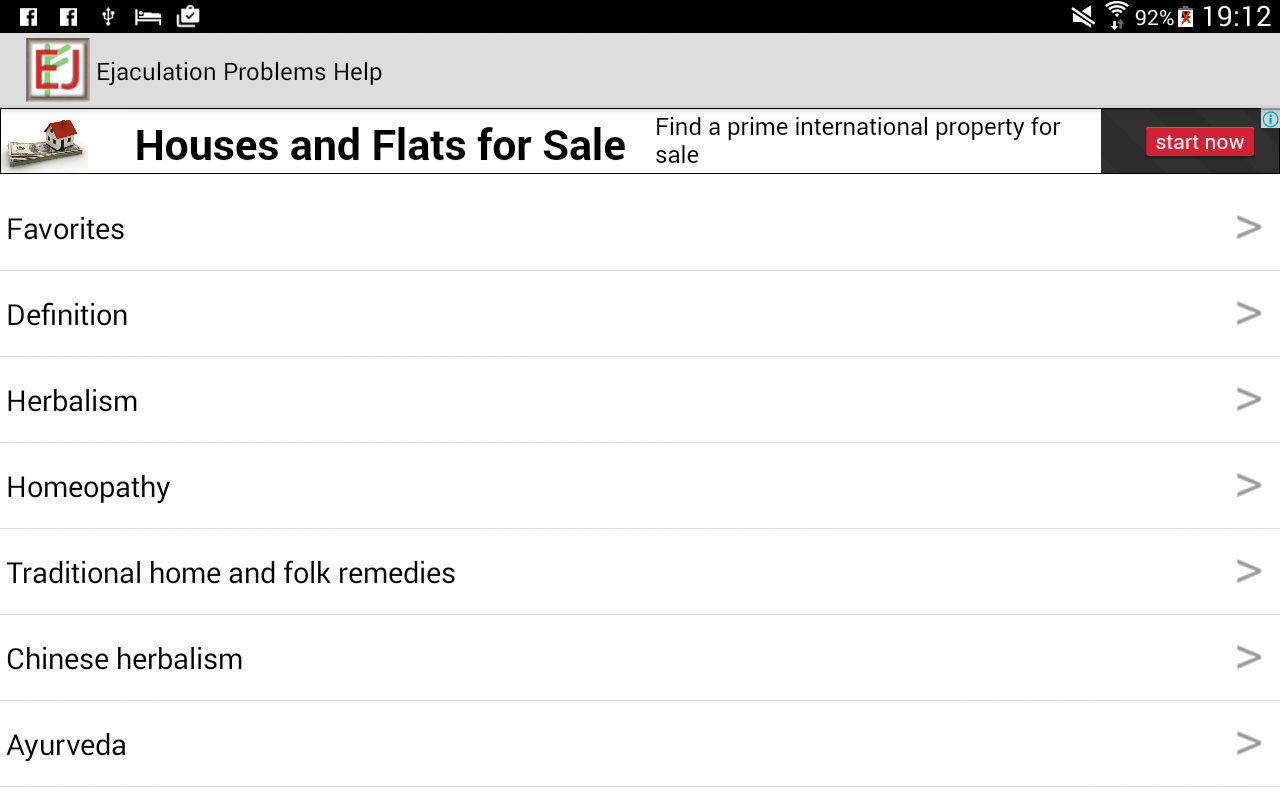The image size is (1280, 800).
Task: Open the Definition list entry
Action: tap(68, 315)
